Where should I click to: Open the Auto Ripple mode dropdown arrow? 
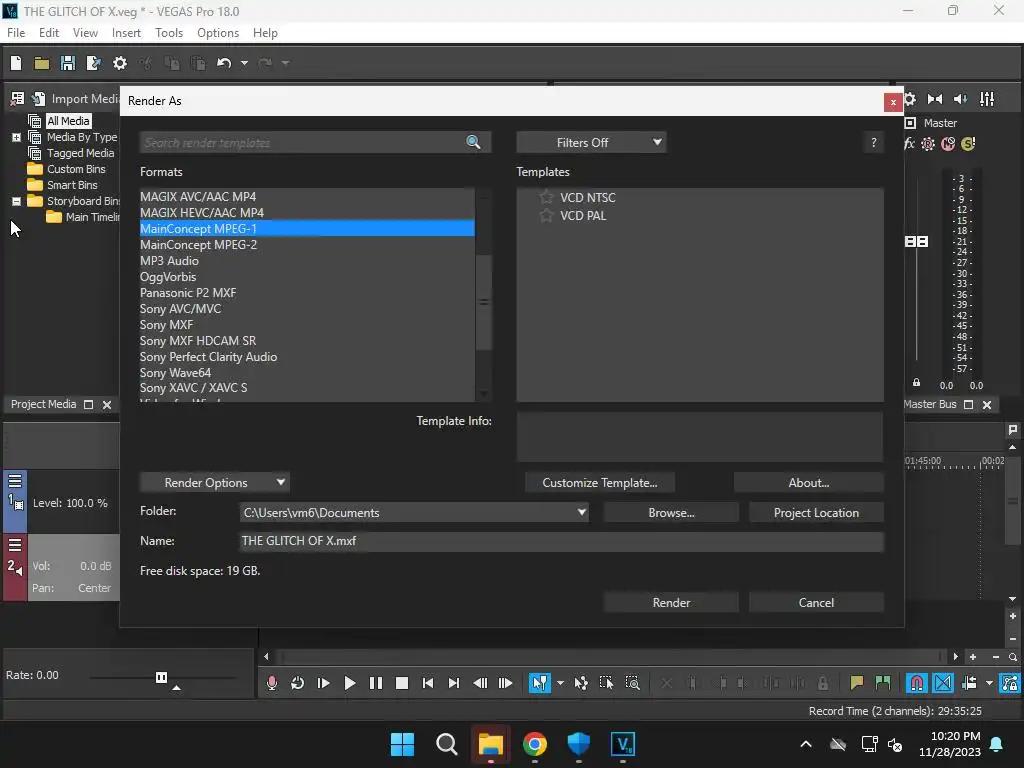click(989, 683)
